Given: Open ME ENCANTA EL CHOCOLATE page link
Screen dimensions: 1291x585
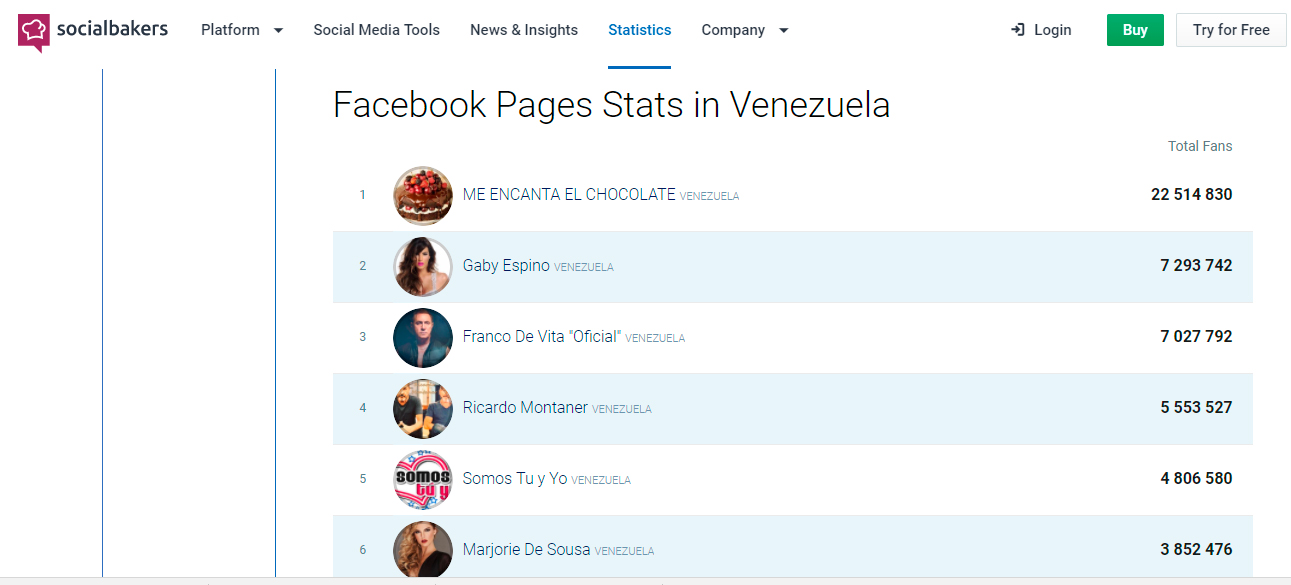Looking at the screenshot, I should [x=569, y=195].
